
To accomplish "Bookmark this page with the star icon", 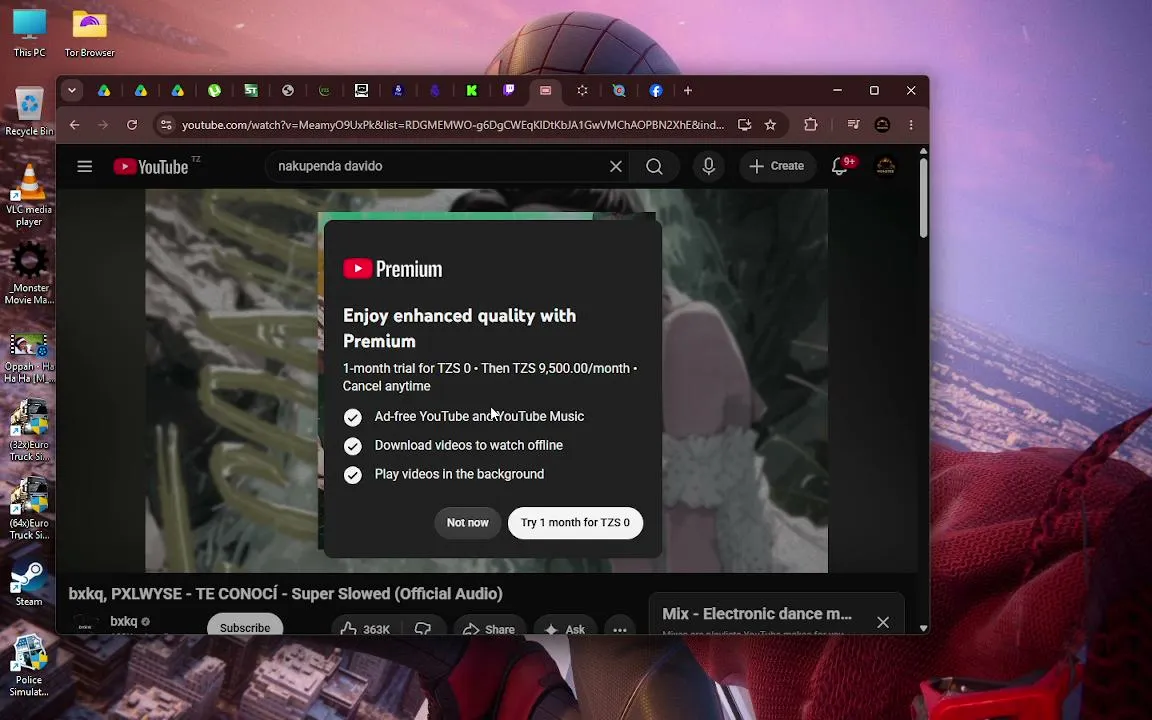I will pos(770,125).
